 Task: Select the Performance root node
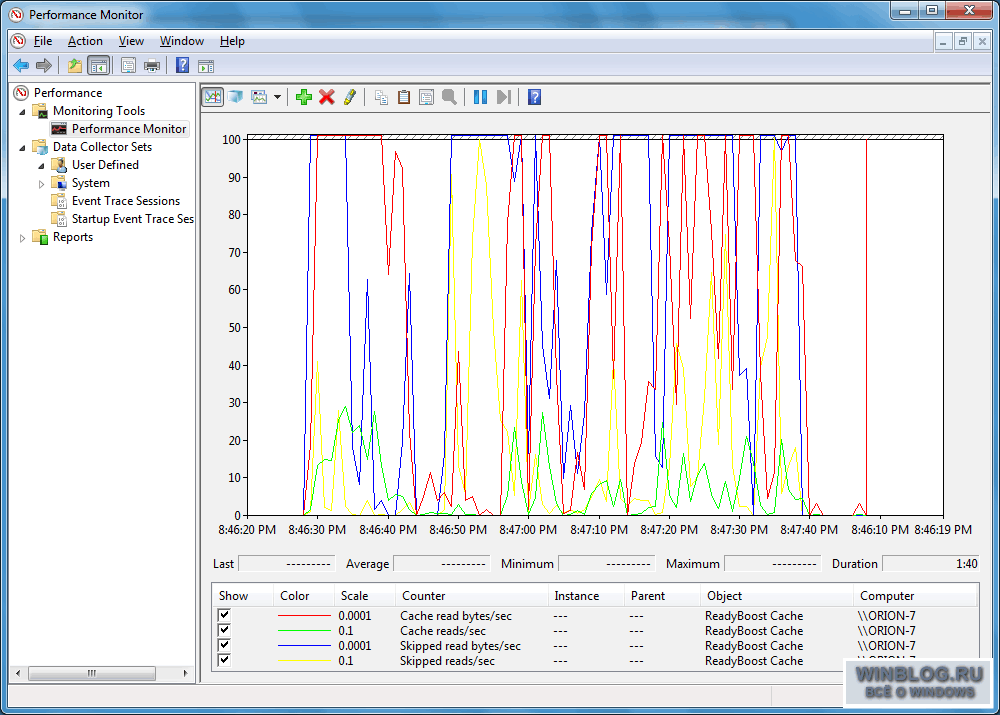coord(68,92)
